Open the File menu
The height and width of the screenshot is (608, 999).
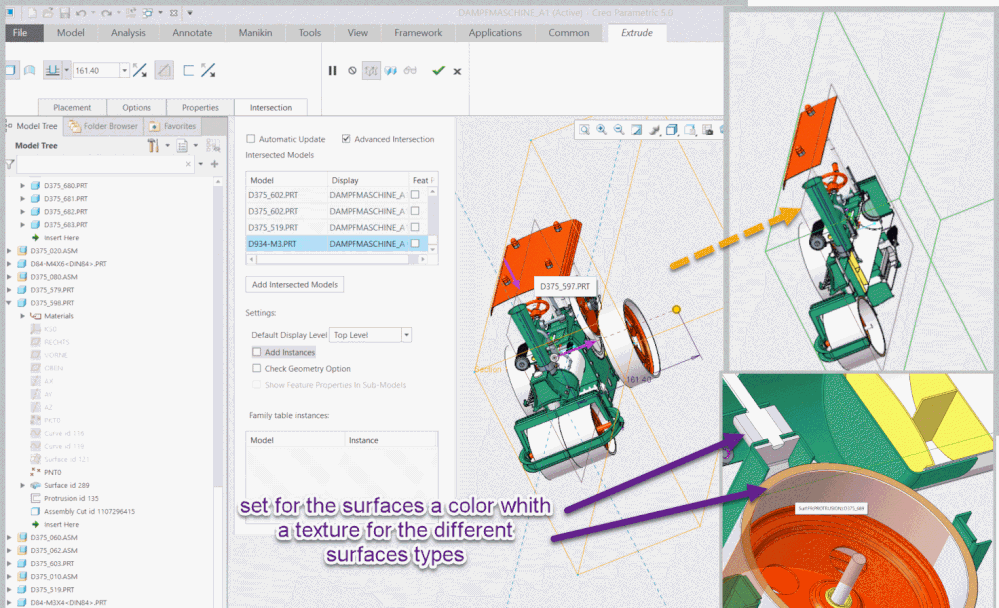[20, 33]
